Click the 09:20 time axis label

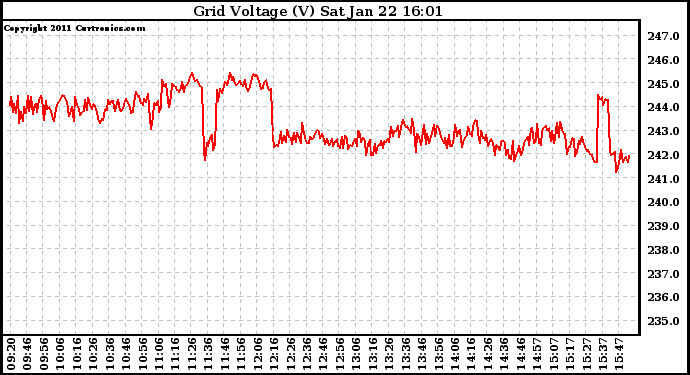11,354
